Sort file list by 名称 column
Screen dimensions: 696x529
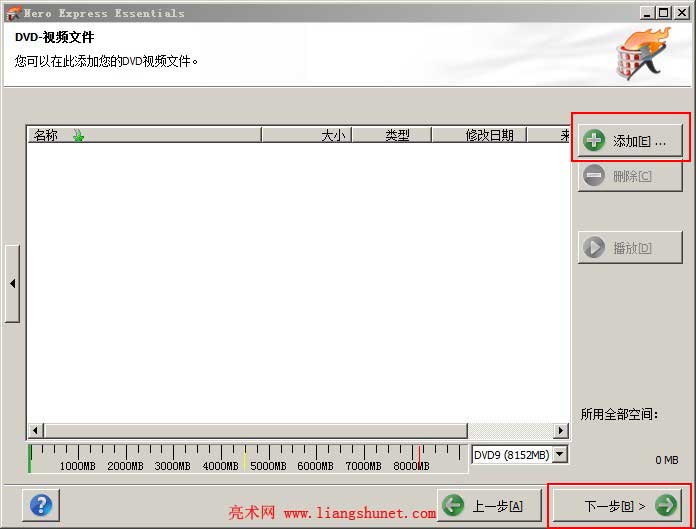coord(145,135)
